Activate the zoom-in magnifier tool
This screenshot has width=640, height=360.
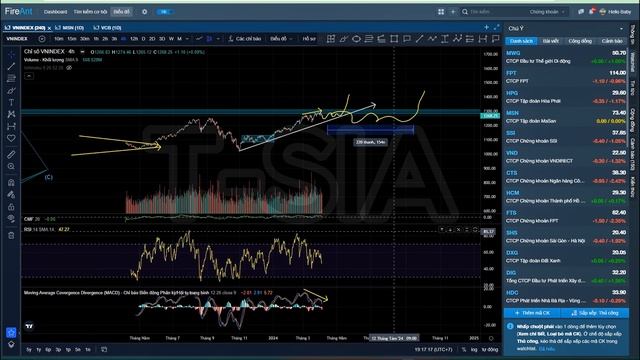point(11,166)
